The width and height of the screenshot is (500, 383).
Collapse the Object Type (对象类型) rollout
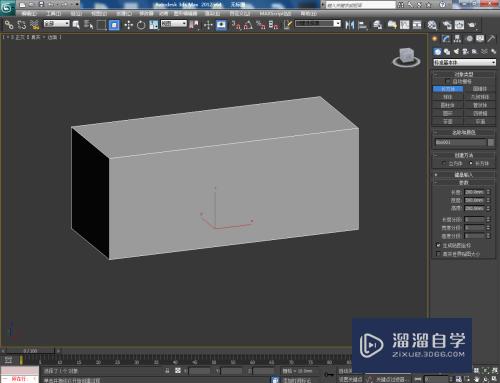464,74
